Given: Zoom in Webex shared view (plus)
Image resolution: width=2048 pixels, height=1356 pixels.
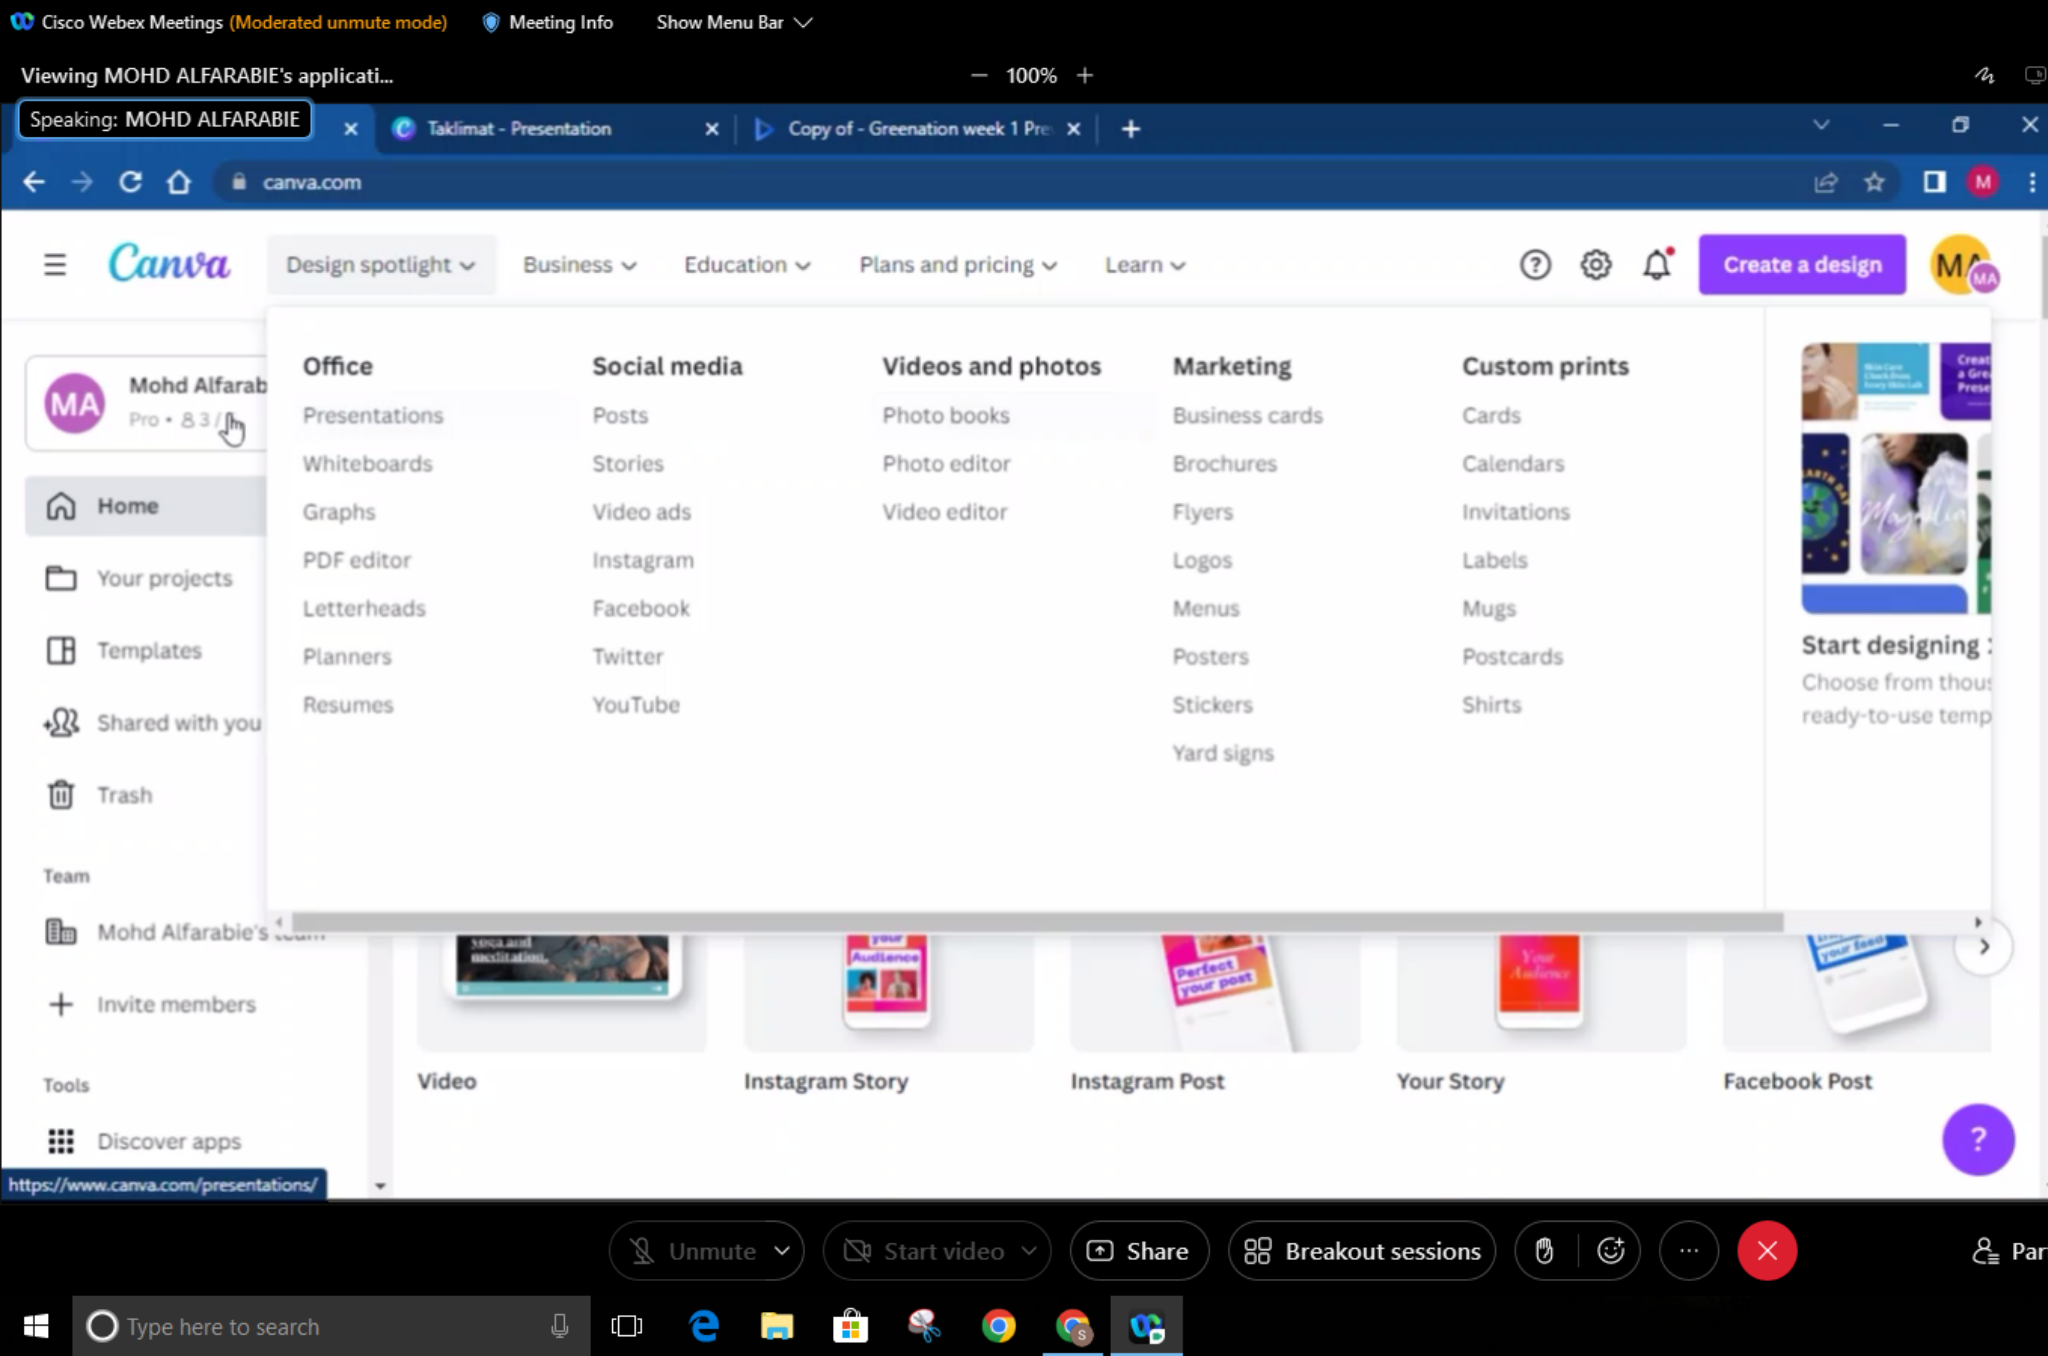Looking at the screenshot, I should click(1085, 75).
